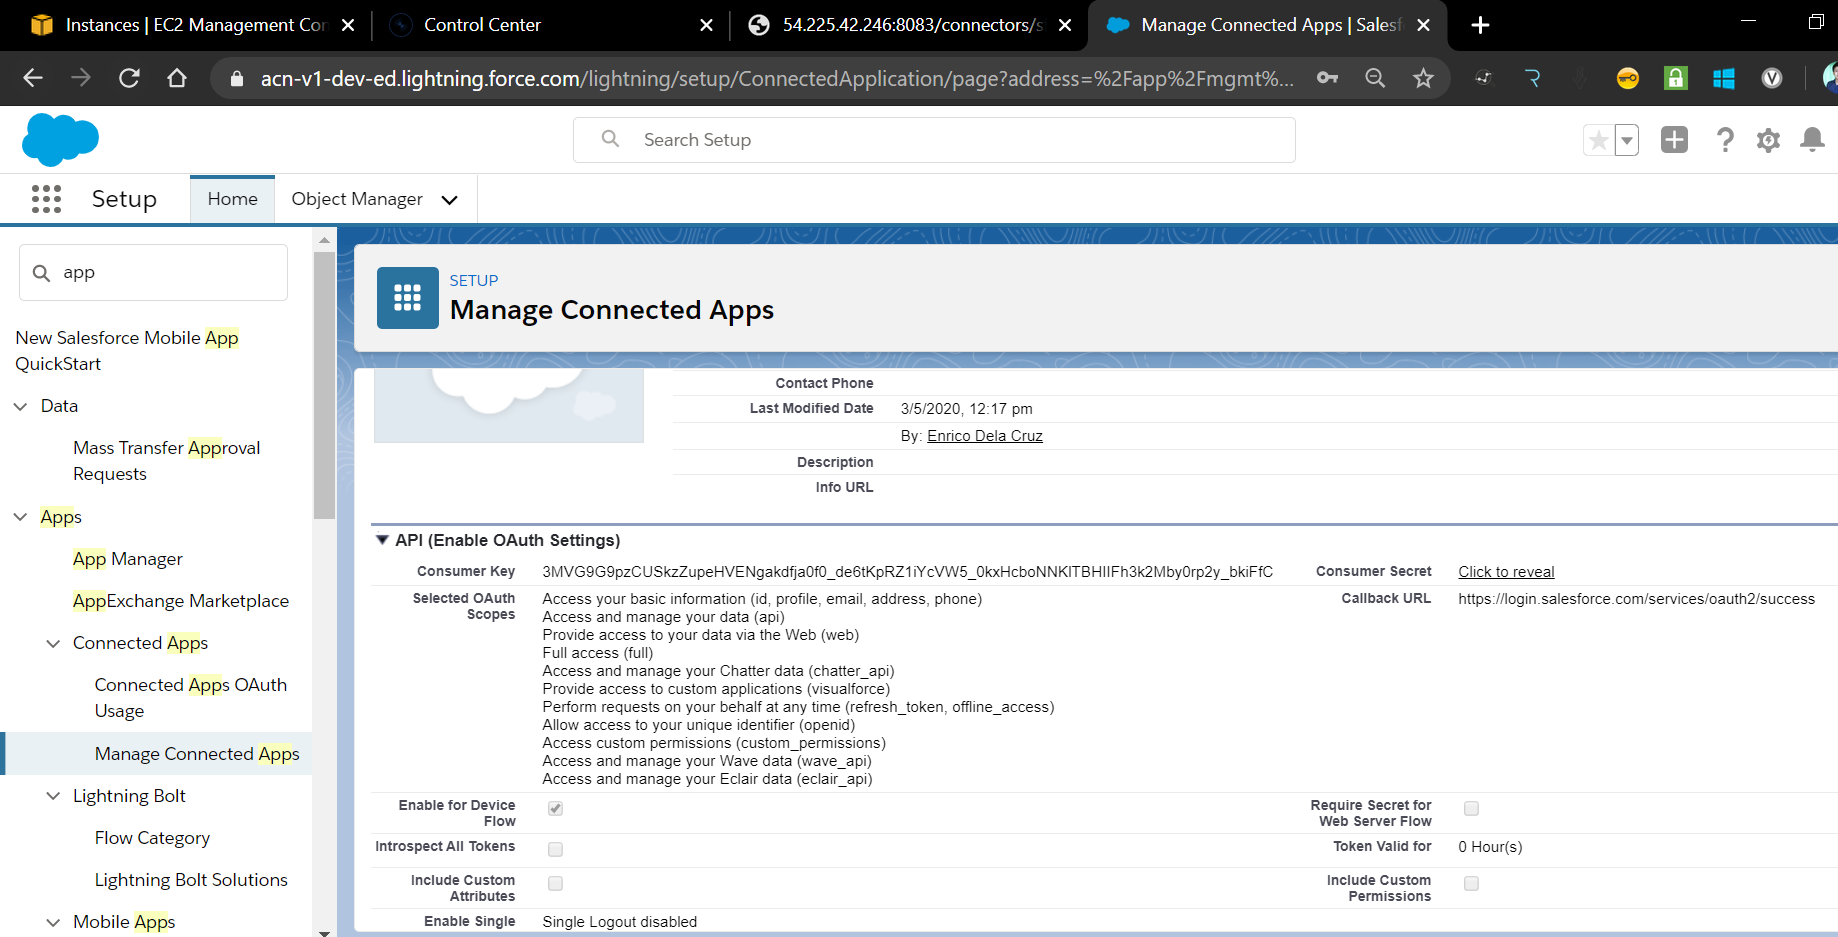1838x937 pixels.
Task: Click to reveal the Consumer Secret
Action: (x=1505, y=572)
